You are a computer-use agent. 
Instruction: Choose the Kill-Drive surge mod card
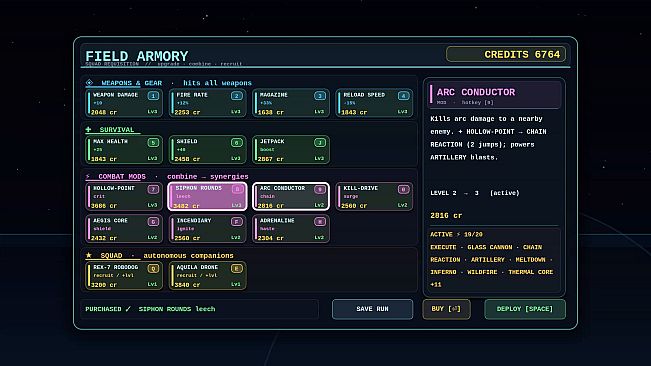374,196
